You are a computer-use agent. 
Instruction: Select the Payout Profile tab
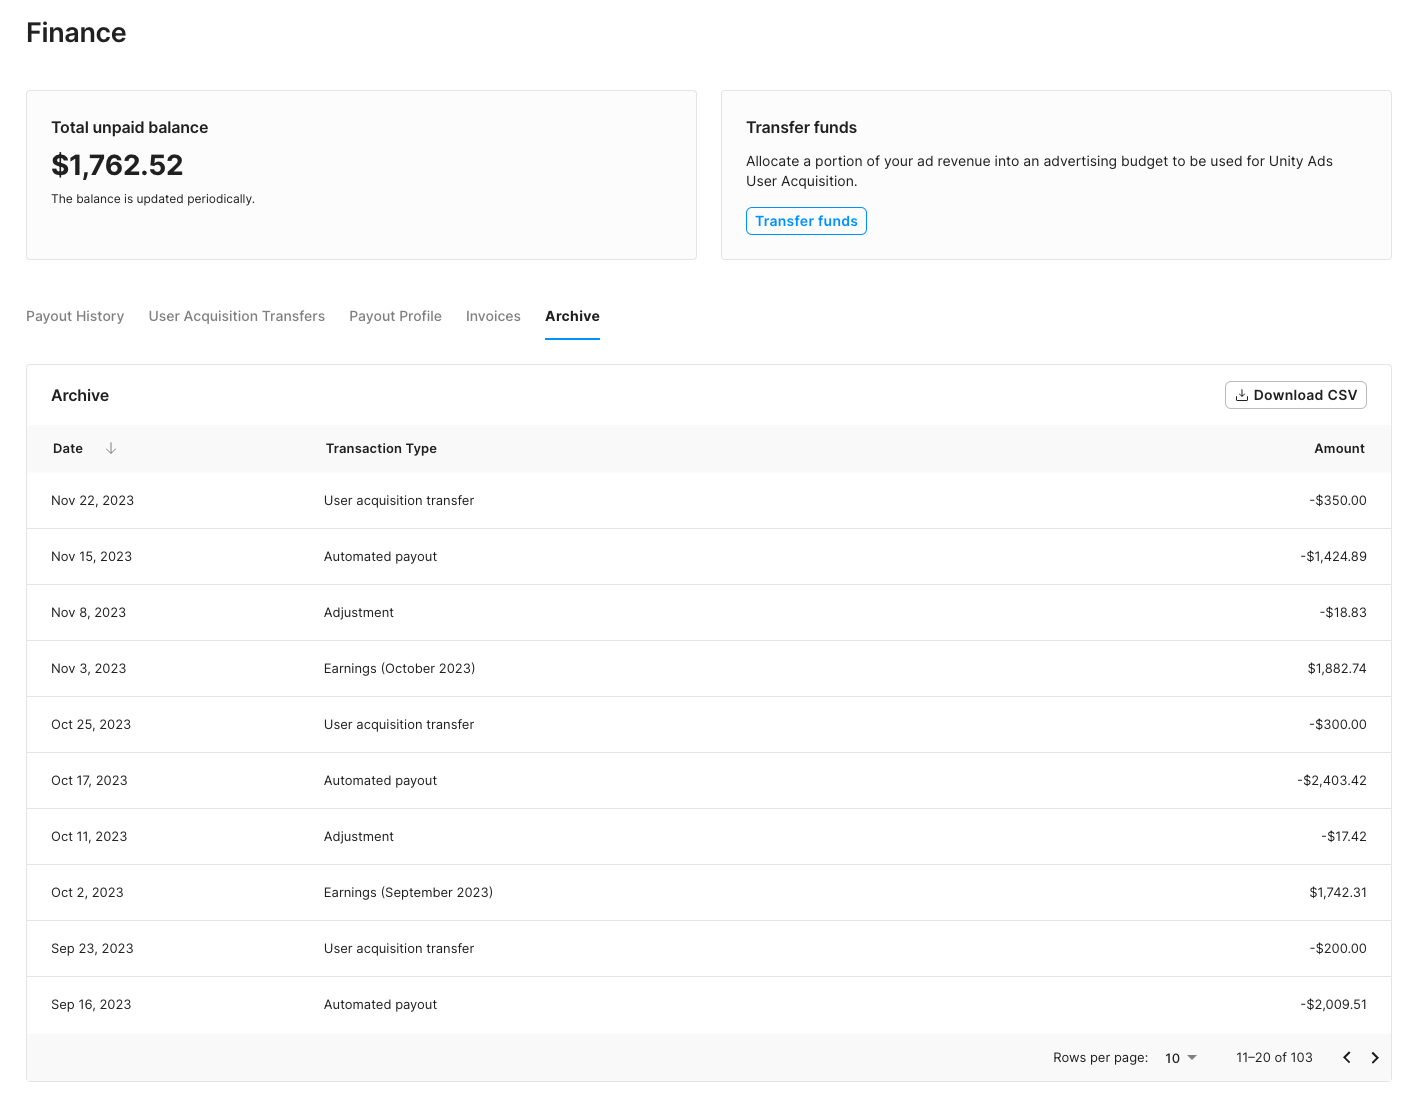click(x=395, y=316)
